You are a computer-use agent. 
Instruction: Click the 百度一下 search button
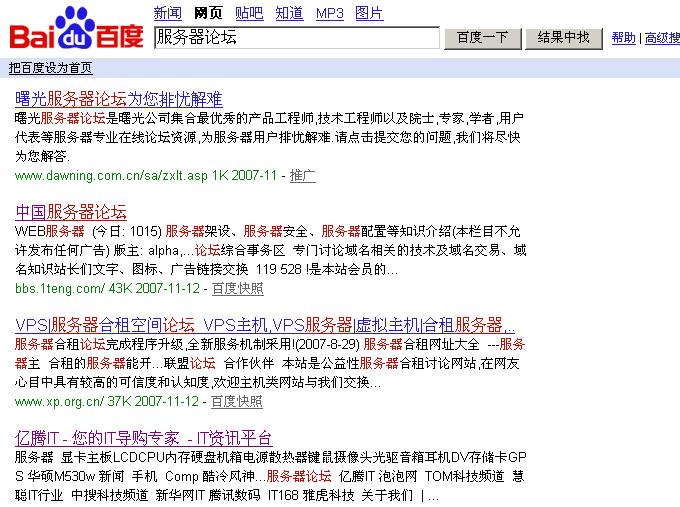click(483, 39)
